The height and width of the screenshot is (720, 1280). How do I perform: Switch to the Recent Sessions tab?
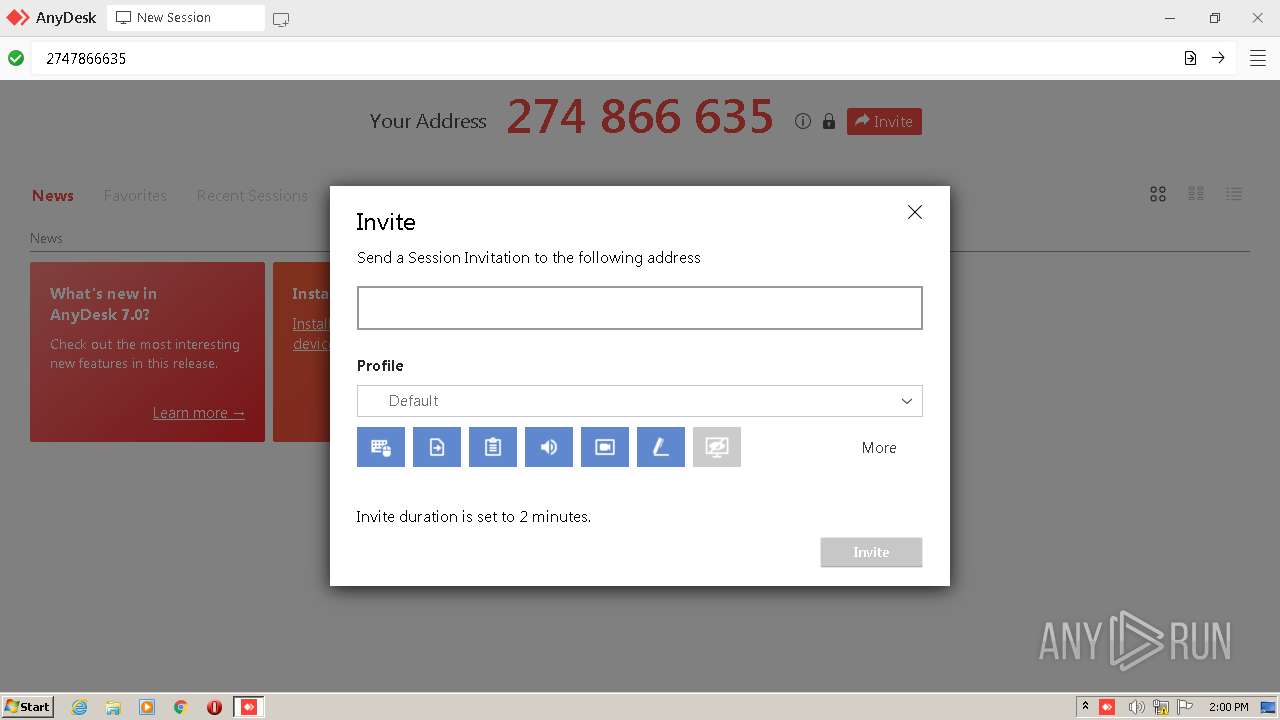pos(252,196)
